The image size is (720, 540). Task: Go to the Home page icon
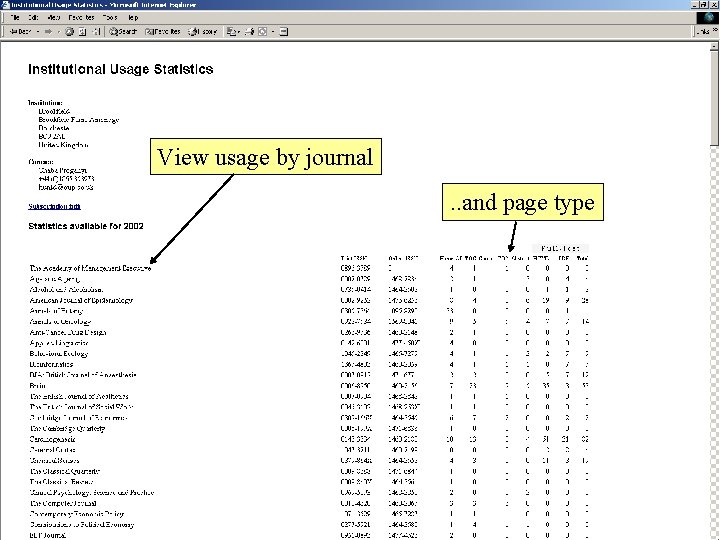[x=96, y=32]
